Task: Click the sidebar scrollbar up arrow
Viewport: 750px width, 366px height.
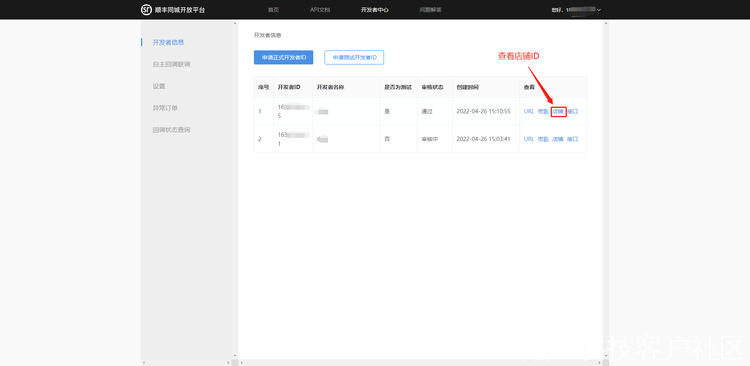Action: pos(234,23)
